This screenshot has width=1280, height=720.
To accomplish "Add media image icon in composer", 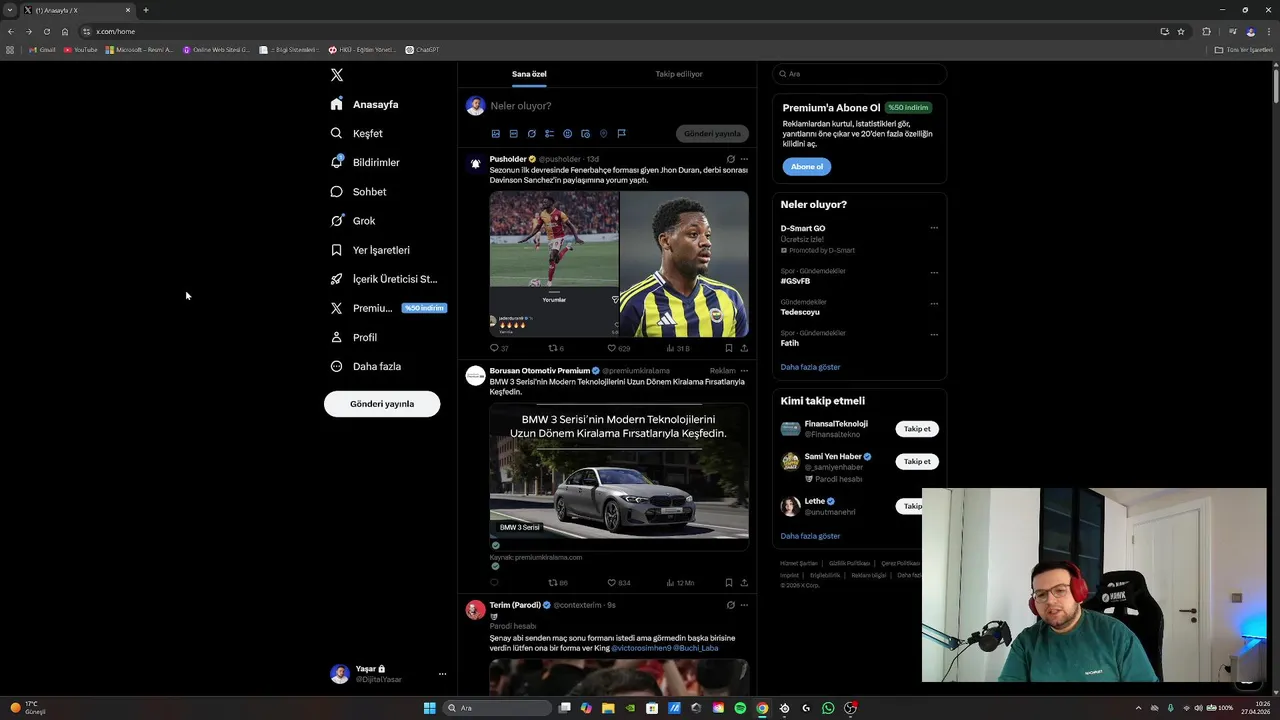I will tap(495, 133).
